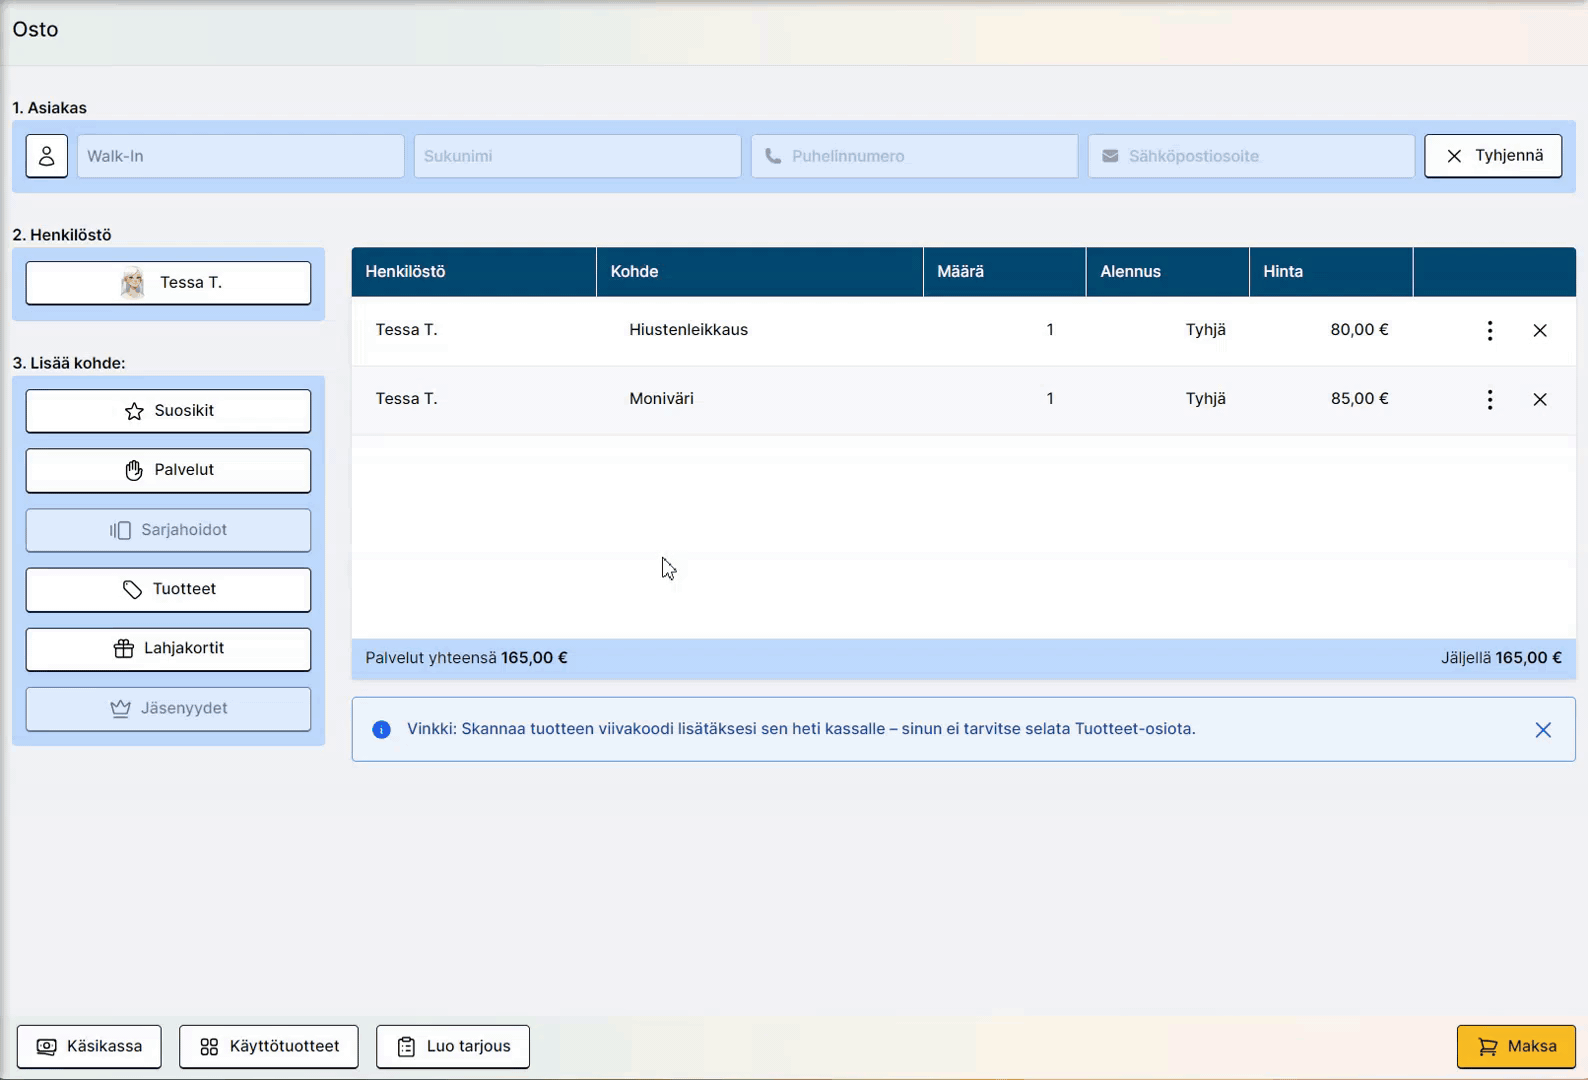Open Tuotteet products list

(168, 589)
